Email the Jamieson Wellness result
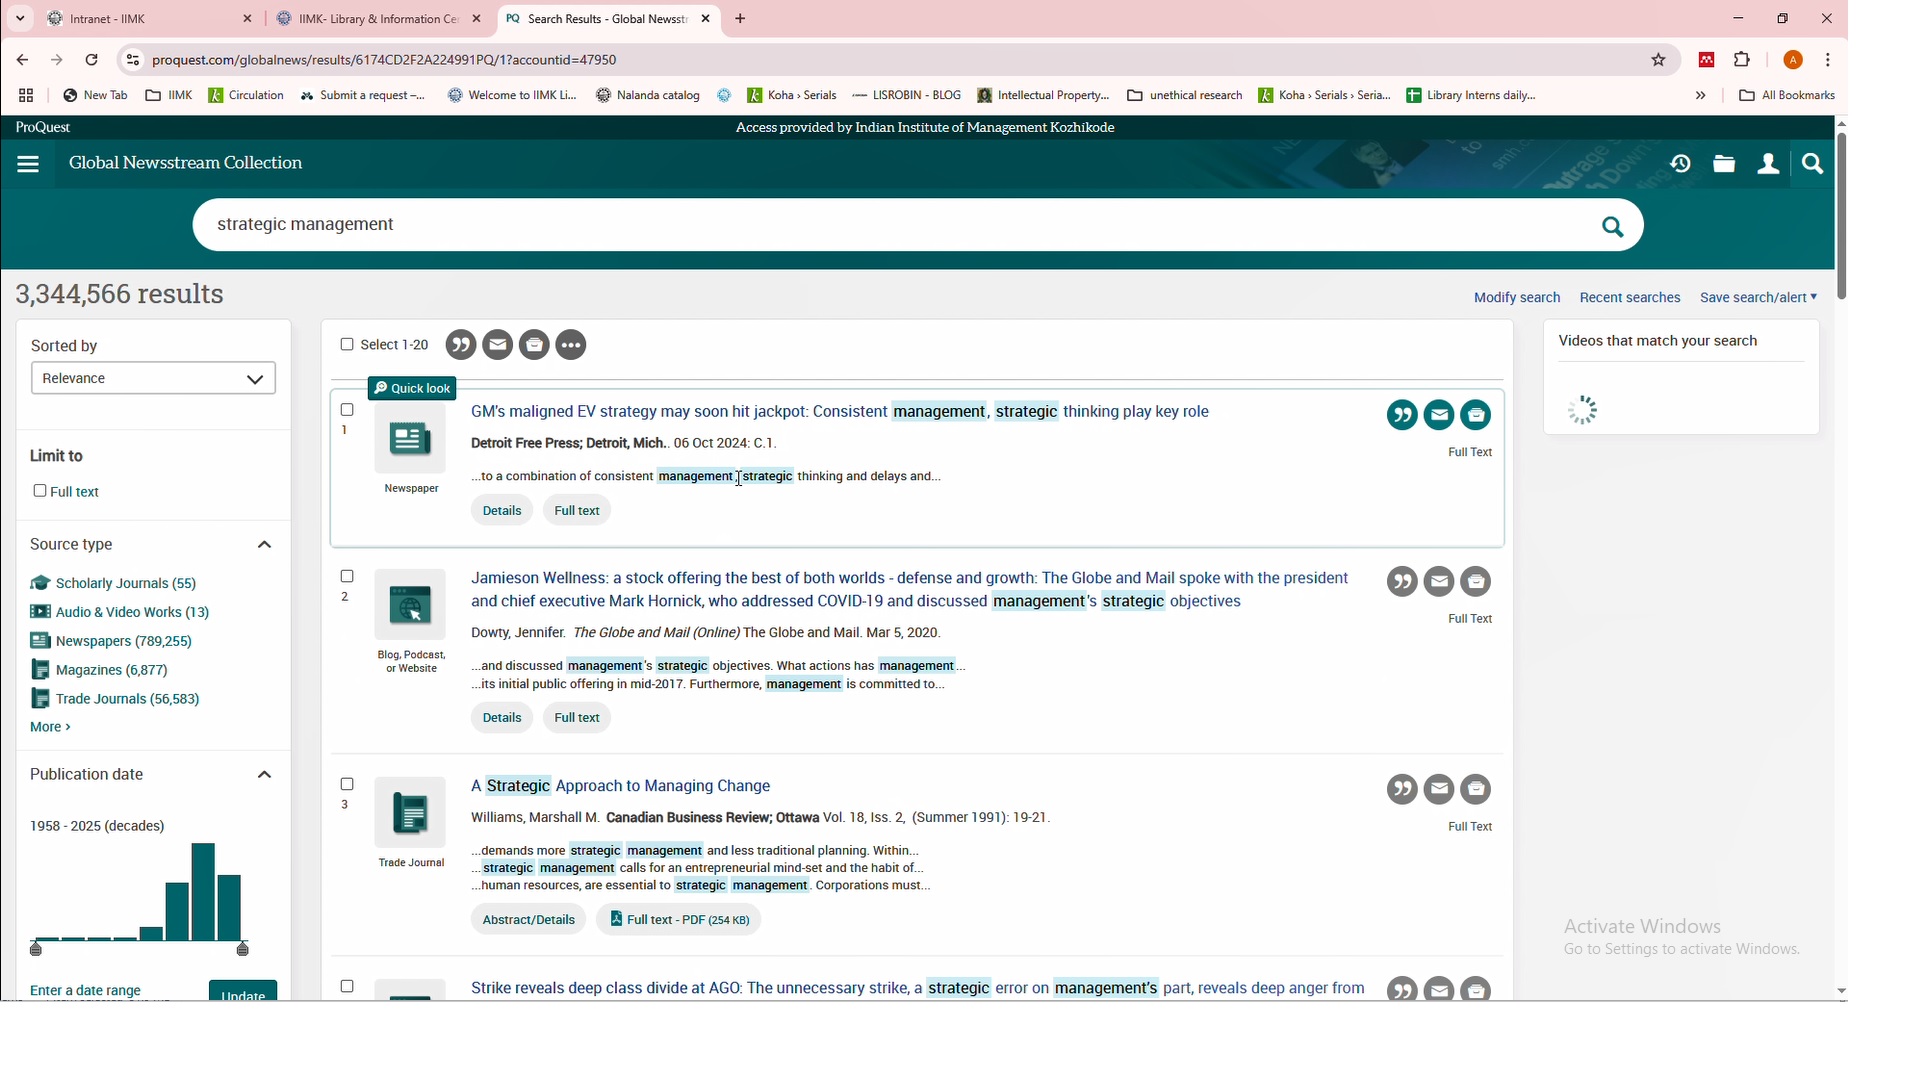 pos(1438,583)
